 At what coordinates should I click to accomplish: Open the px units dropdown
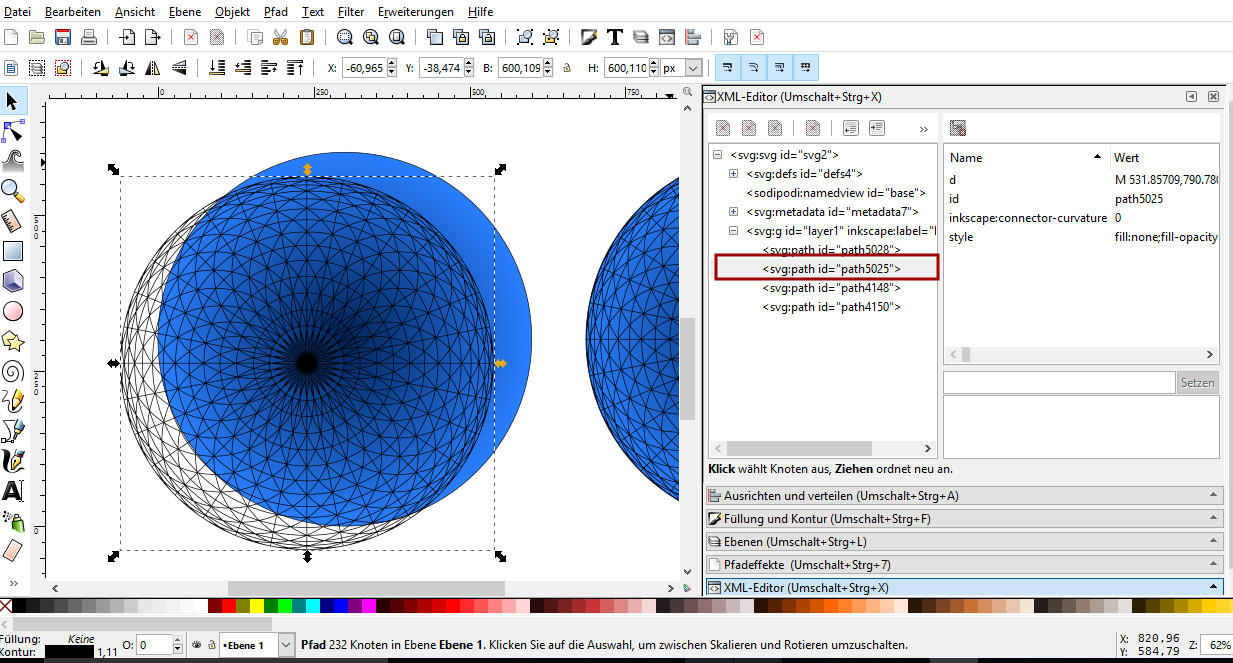point(693,69)
